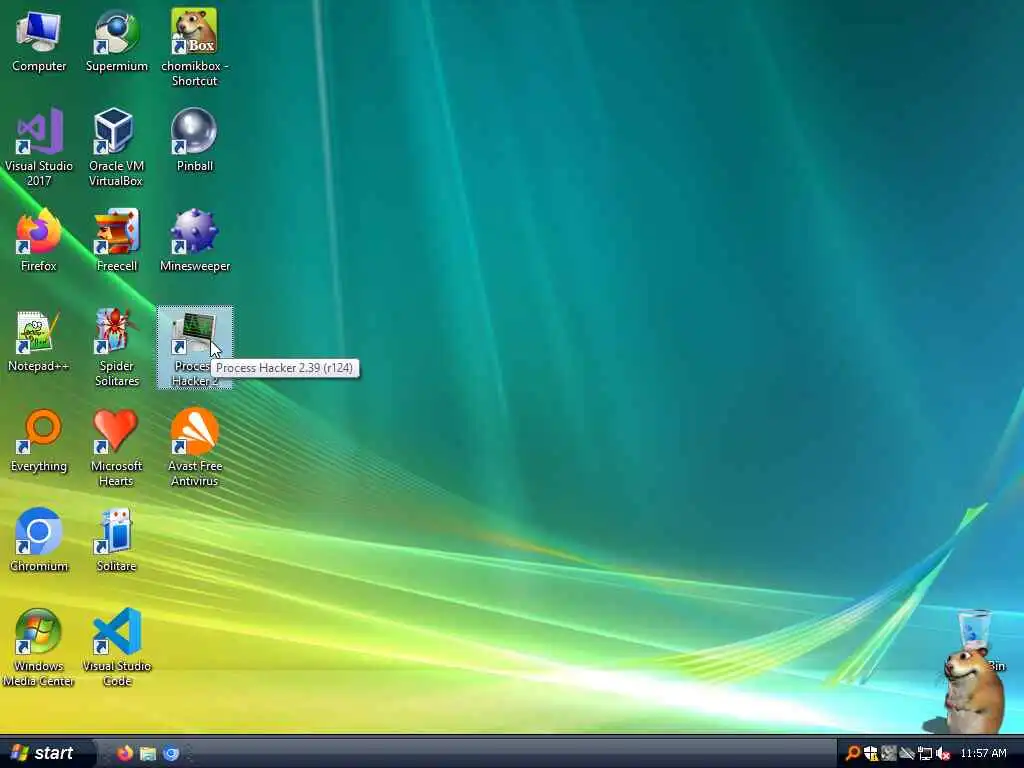This screenshot has height=768, width=1024.
Task: Click the 11:57 AM taskbar clock
Action: point(984,754)
